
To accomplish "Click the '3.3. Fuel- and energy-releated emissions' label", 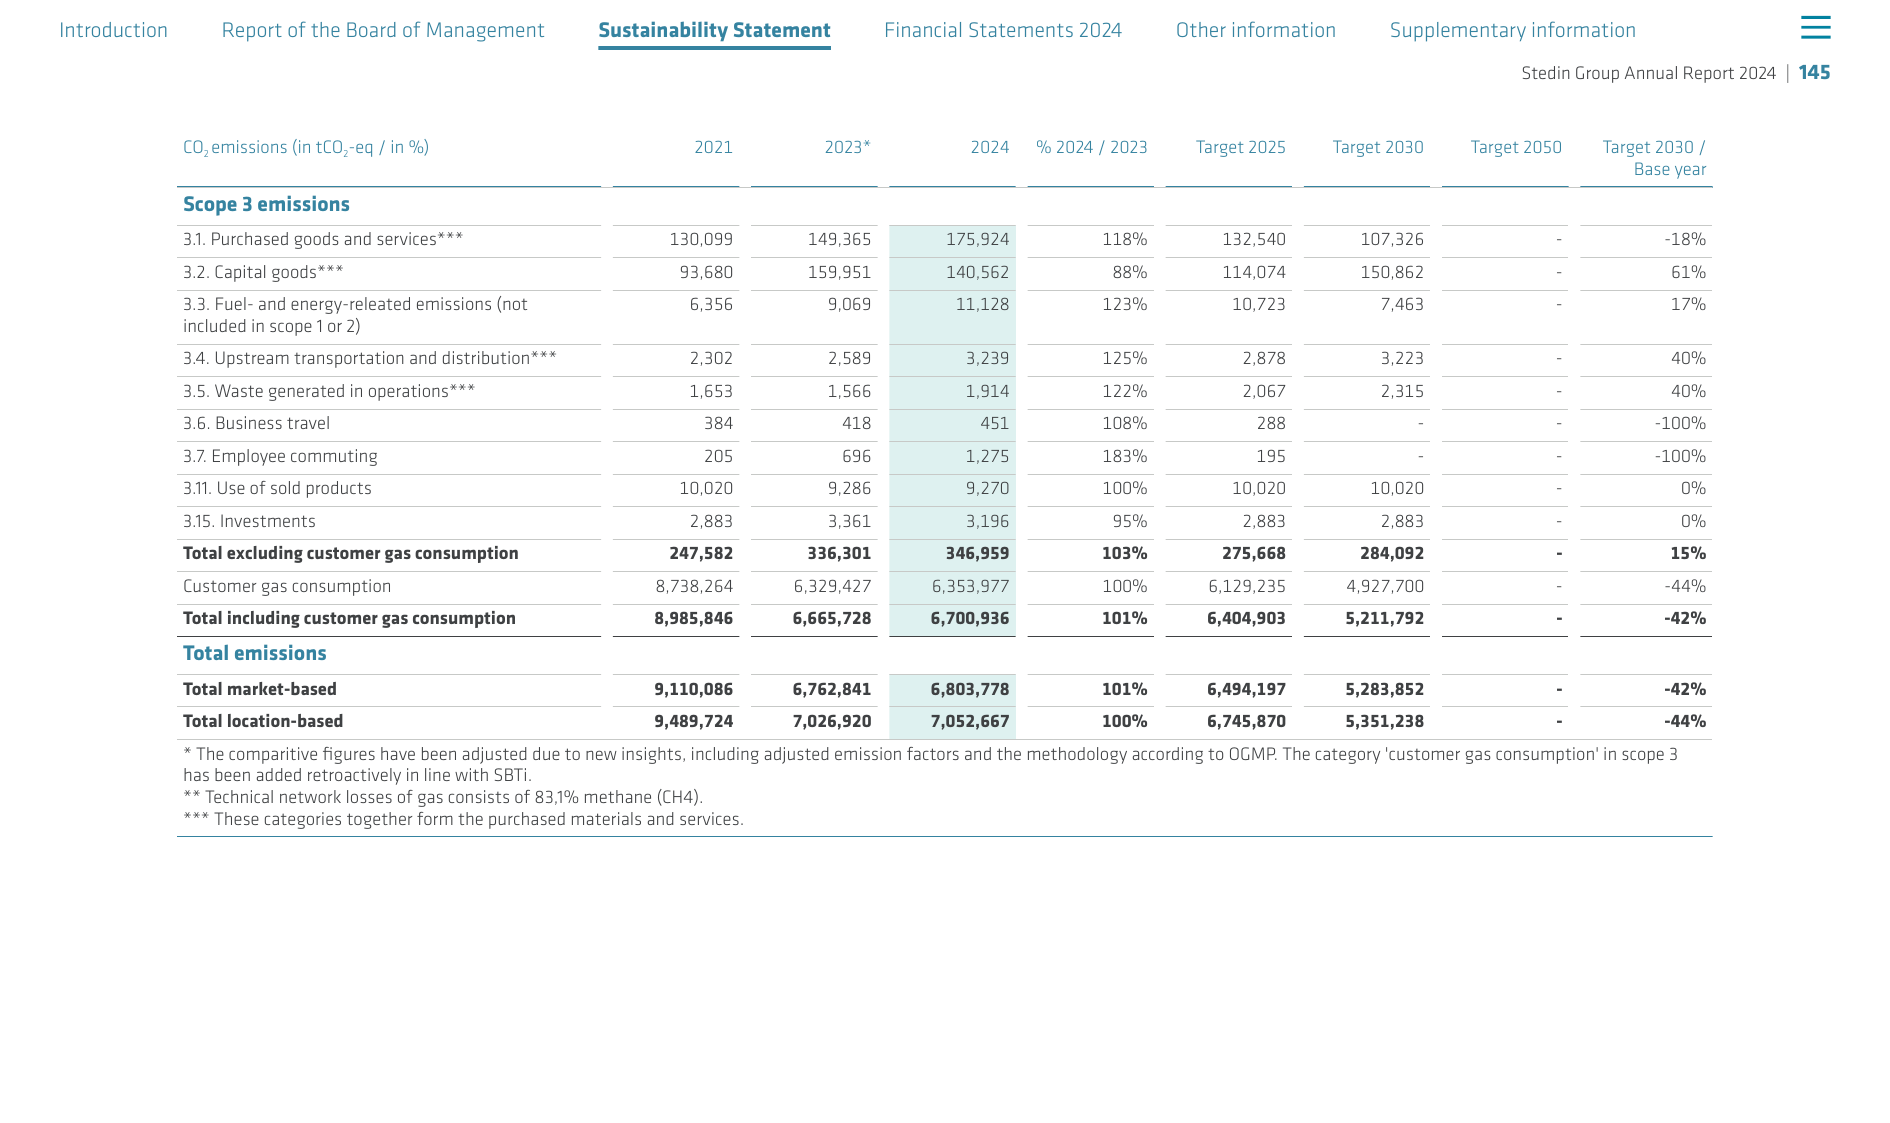I will point(355,315).
